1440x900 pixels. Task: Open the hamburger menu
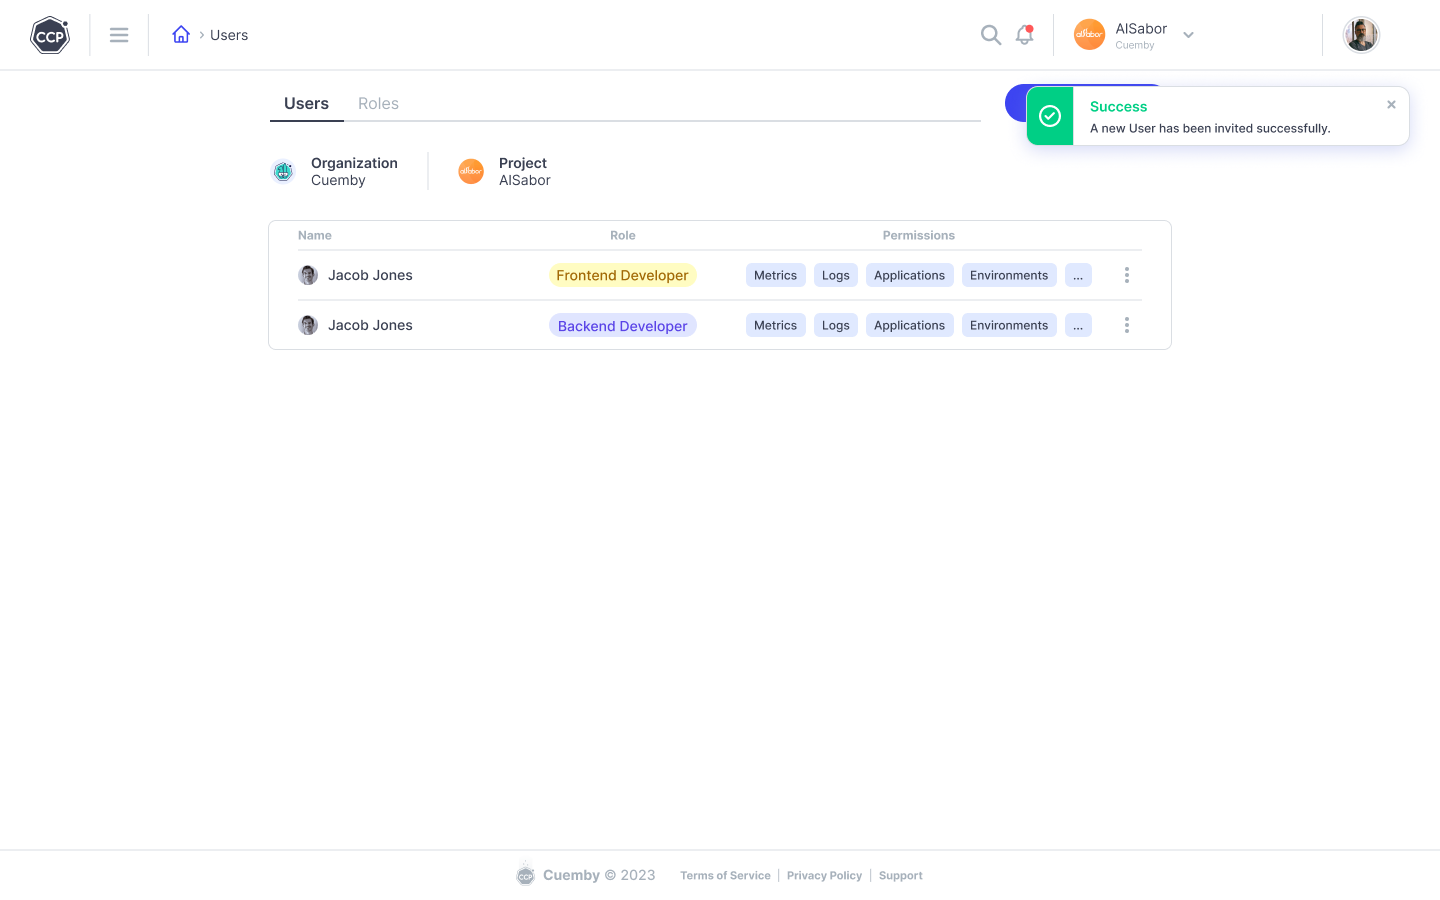coord(119,35)
